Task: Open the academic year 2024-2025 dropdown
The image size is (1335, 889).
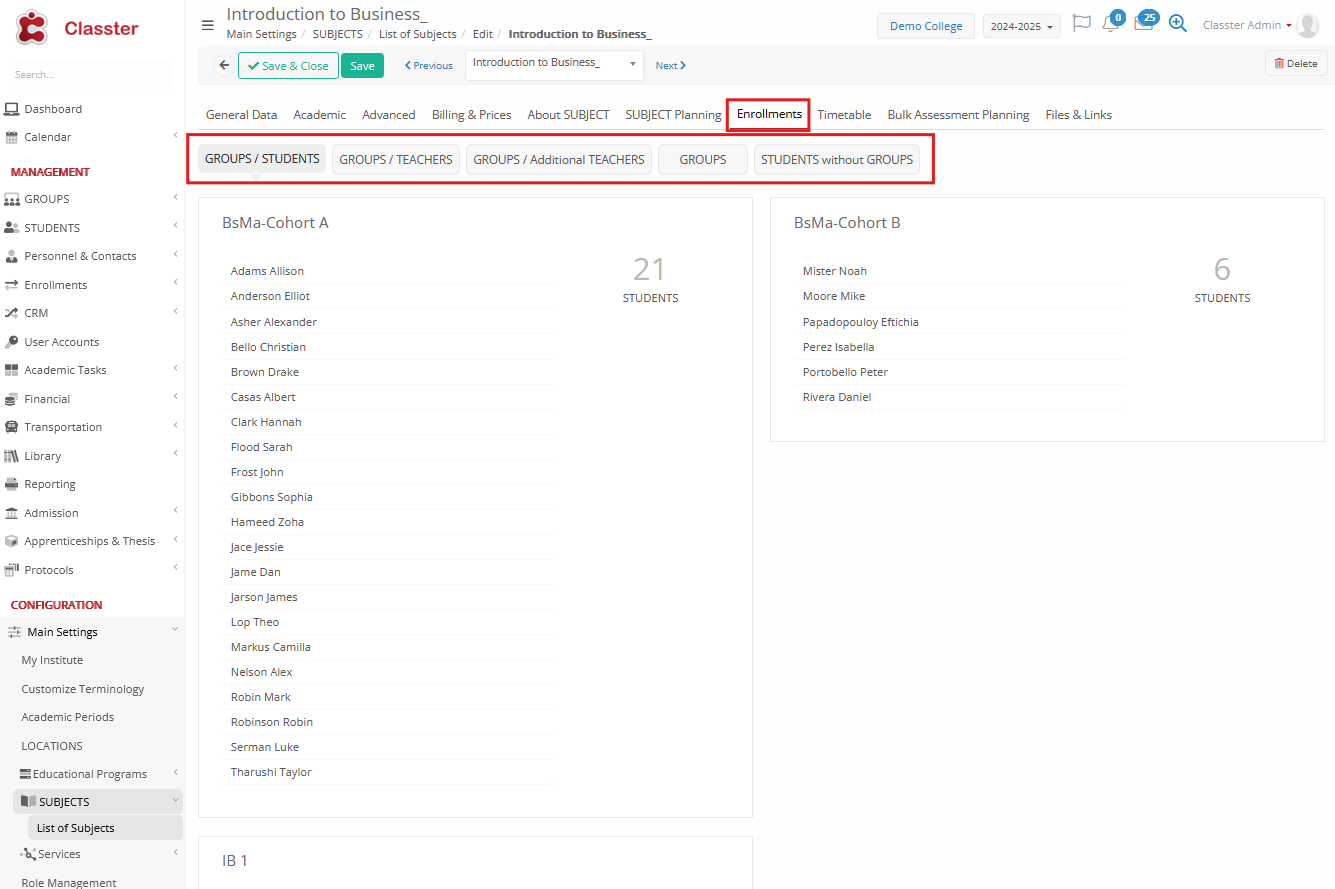Action: pyautogui.click(x=1021, y=27)
